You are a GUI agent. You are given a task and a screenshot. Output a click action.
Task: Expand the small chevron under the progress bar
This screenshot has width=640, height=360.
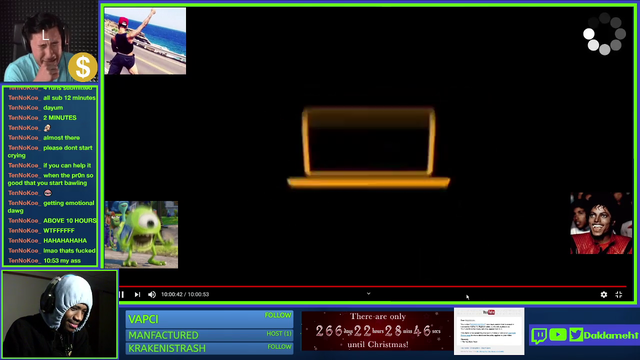[x=368, y=293]
